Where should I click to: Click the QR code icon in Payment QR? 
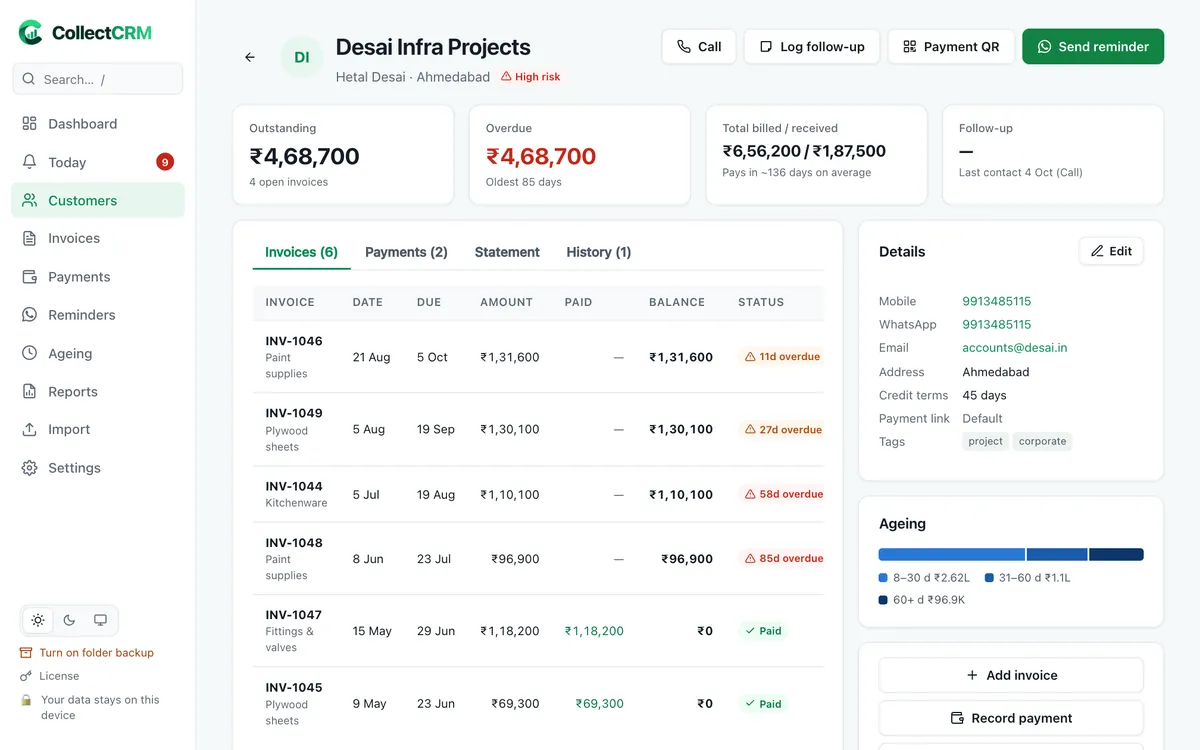[x=910, y=47]
